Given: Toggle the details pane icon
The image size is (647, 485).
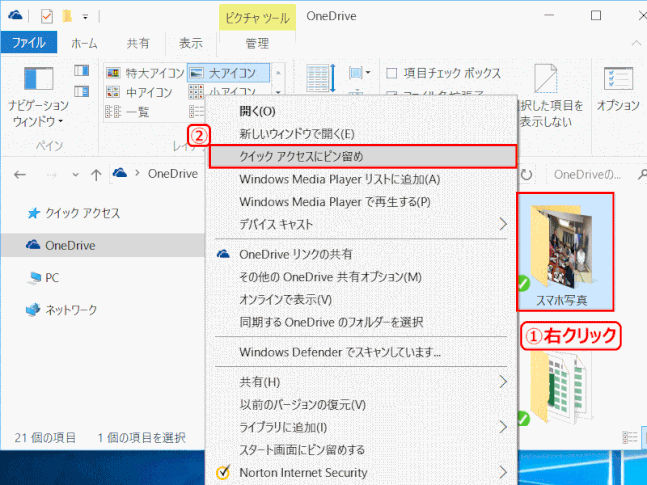Looking at the screenshot, I should 82,91.
